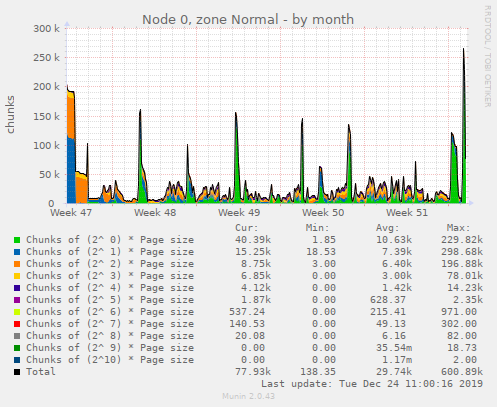The height and width of the screenshot is (407, 497).
Task: Click the max value '14.23k'
Action: point(465,288)
